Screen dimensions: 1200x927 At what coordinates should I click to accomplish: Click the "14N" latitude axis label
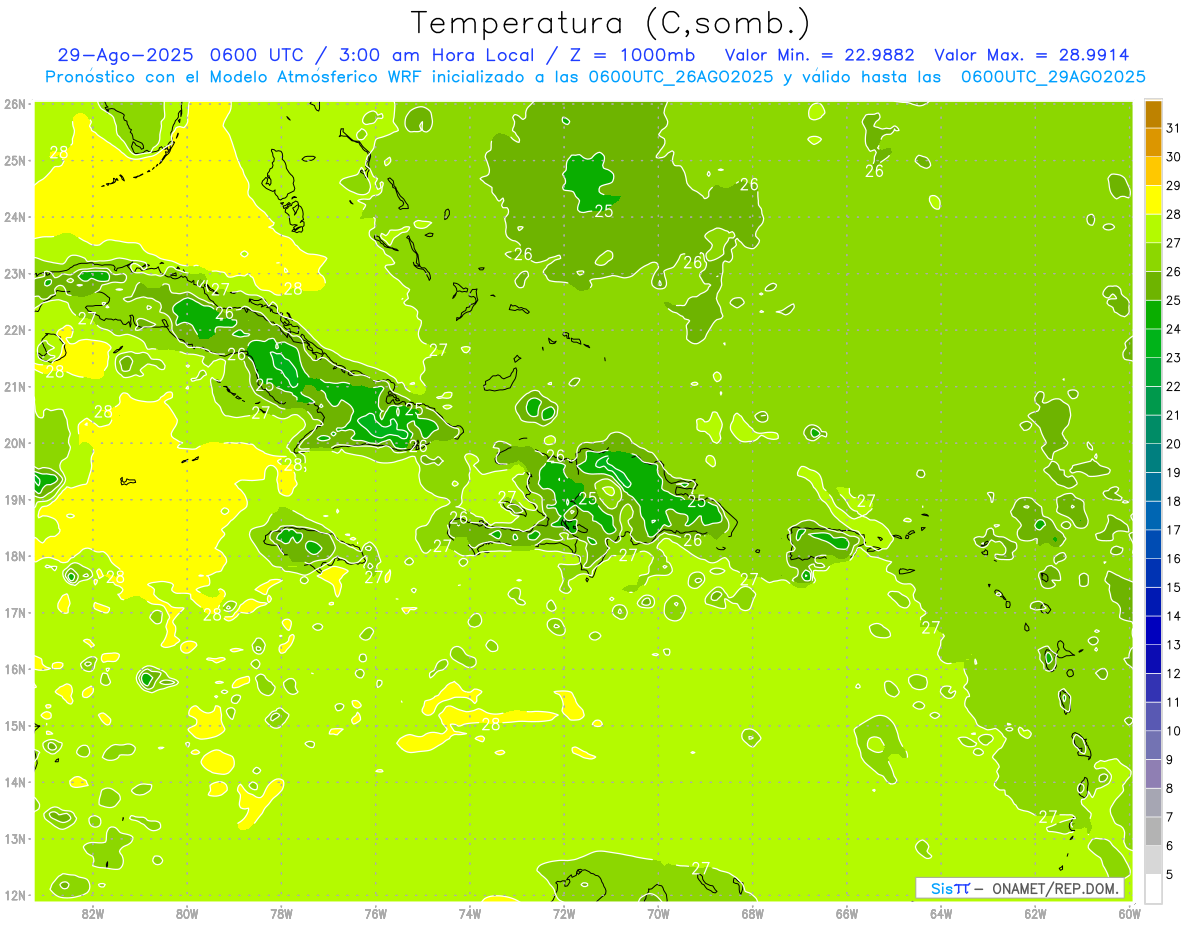coord(15,781)
